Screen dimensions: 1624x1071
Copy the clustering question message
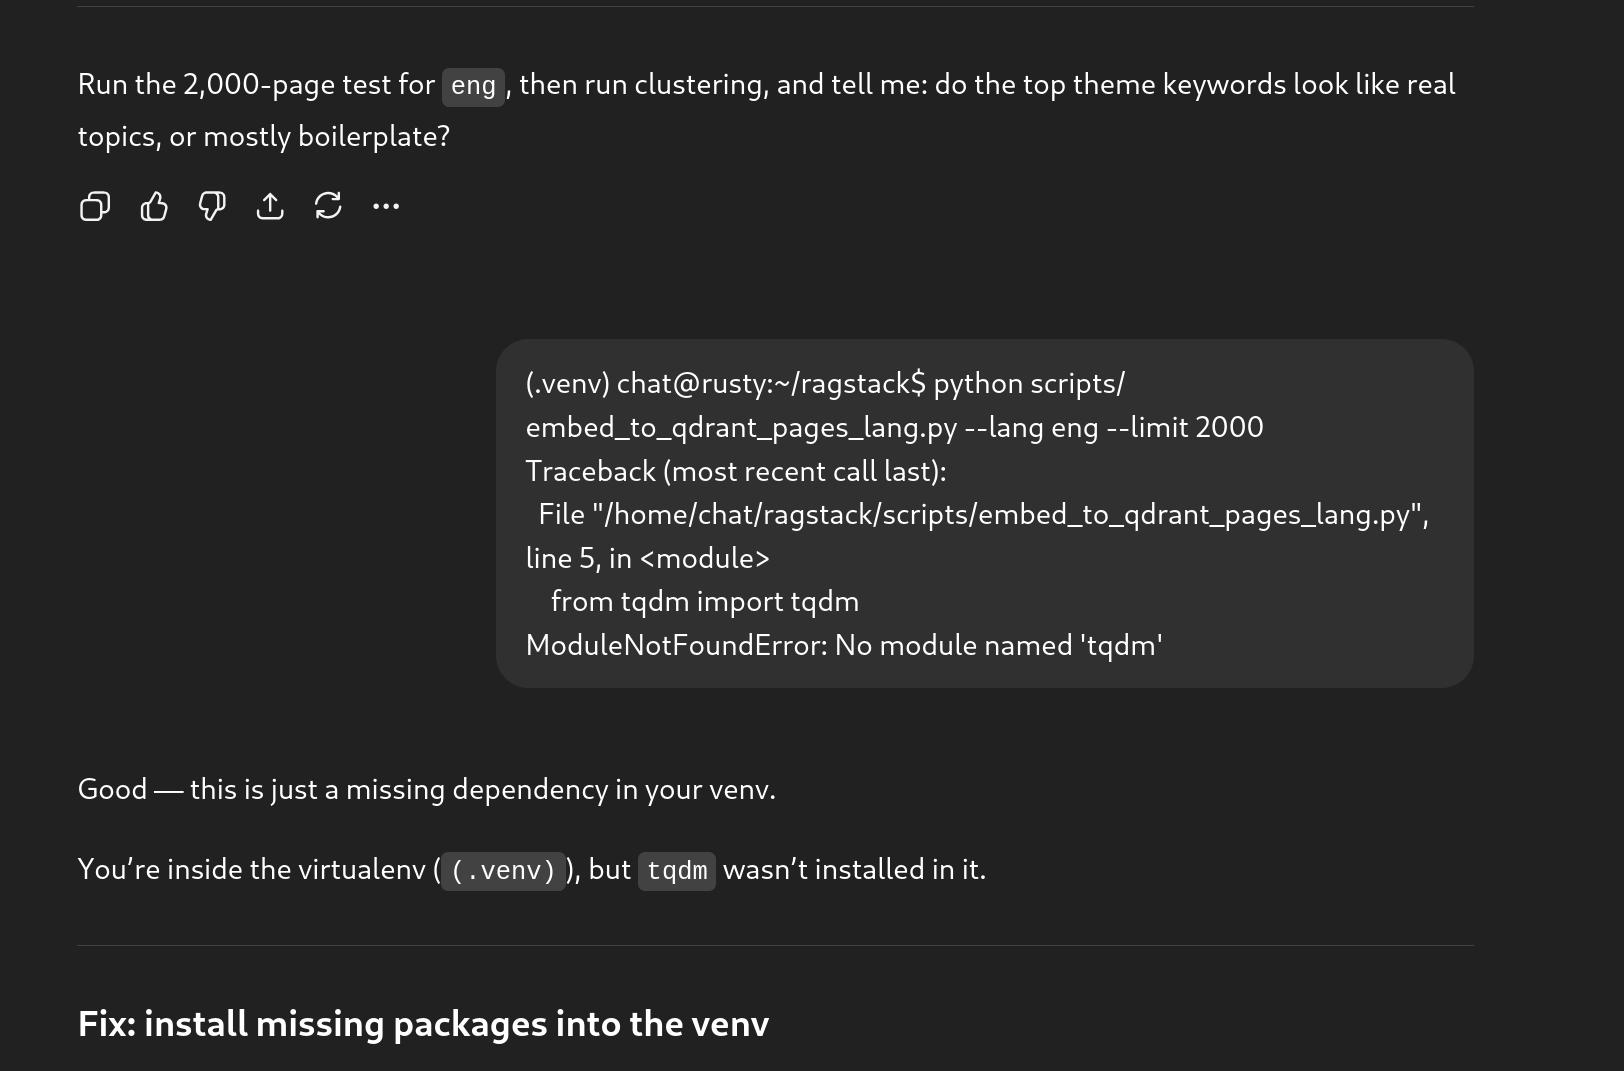[95, 206]
